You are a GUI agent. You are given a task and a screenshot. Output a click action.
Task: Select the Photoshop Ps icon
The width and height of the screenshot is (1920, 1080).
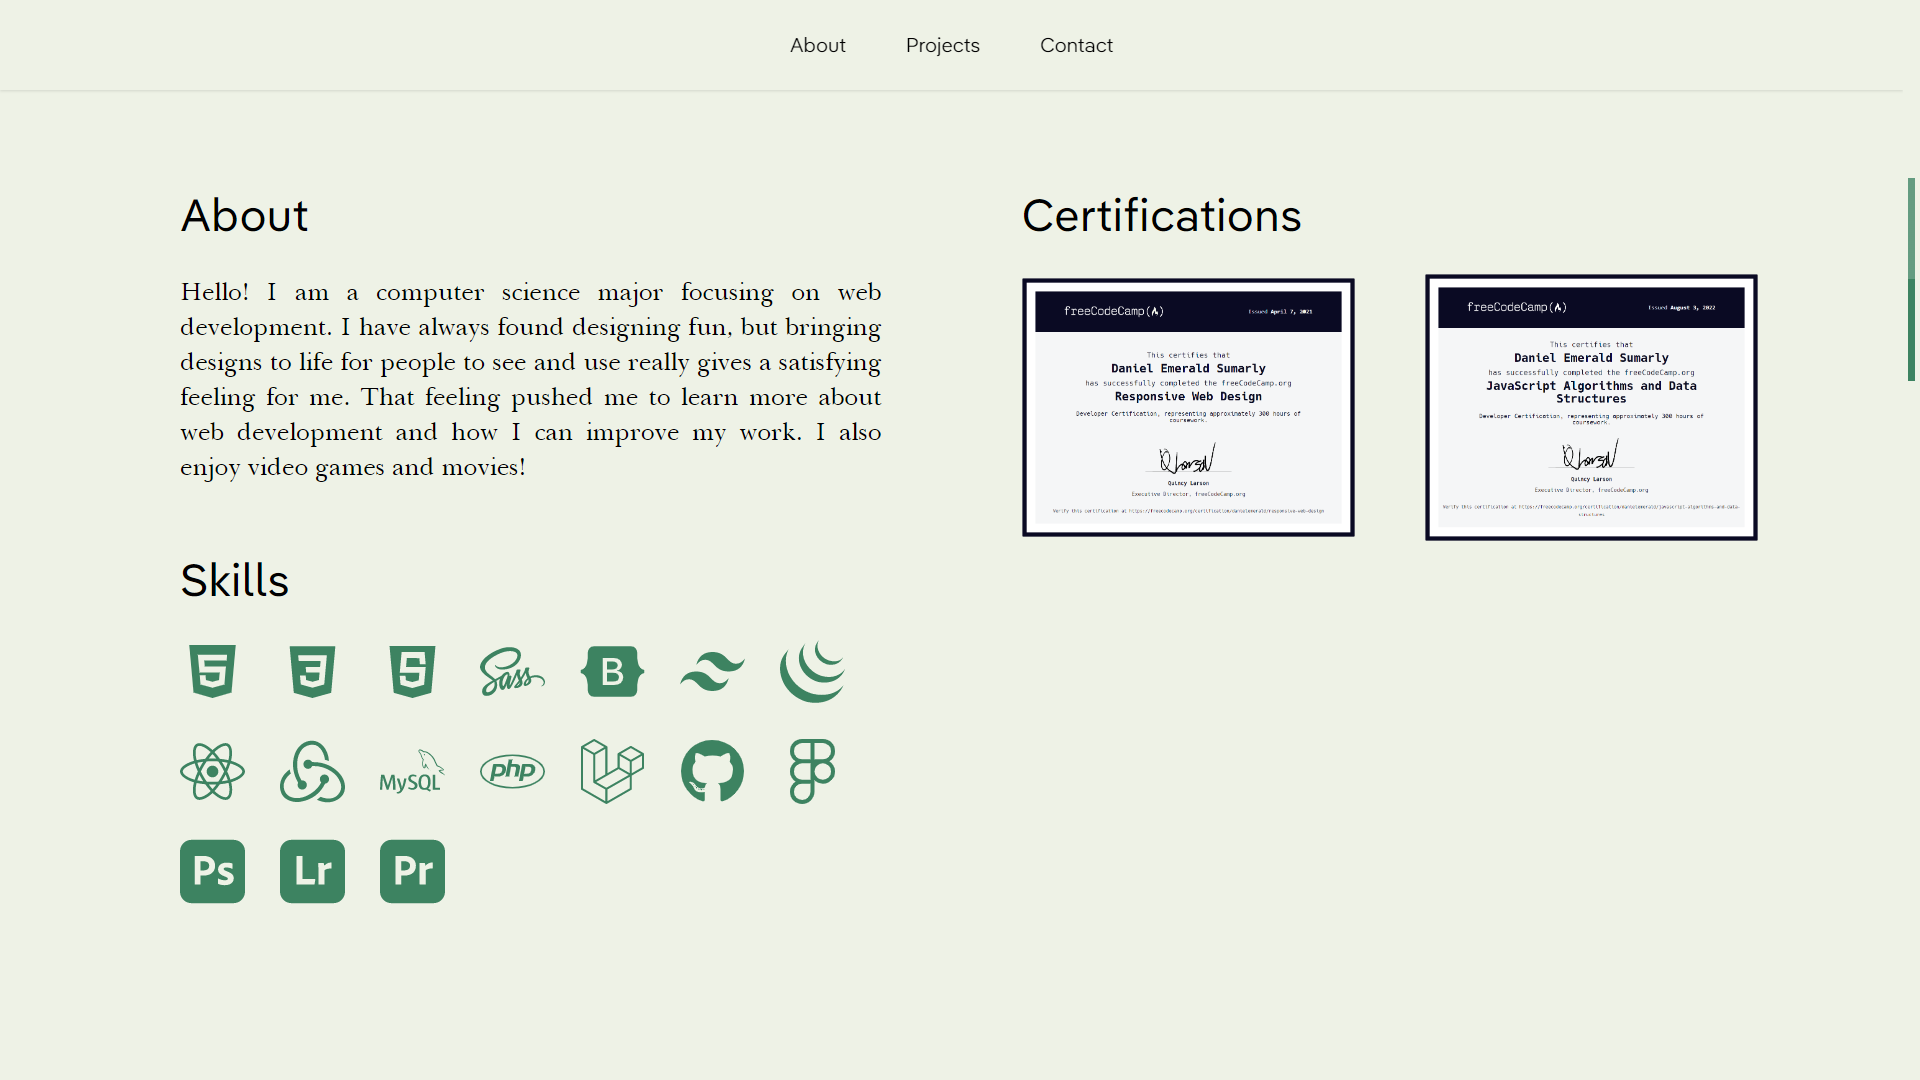212,871
